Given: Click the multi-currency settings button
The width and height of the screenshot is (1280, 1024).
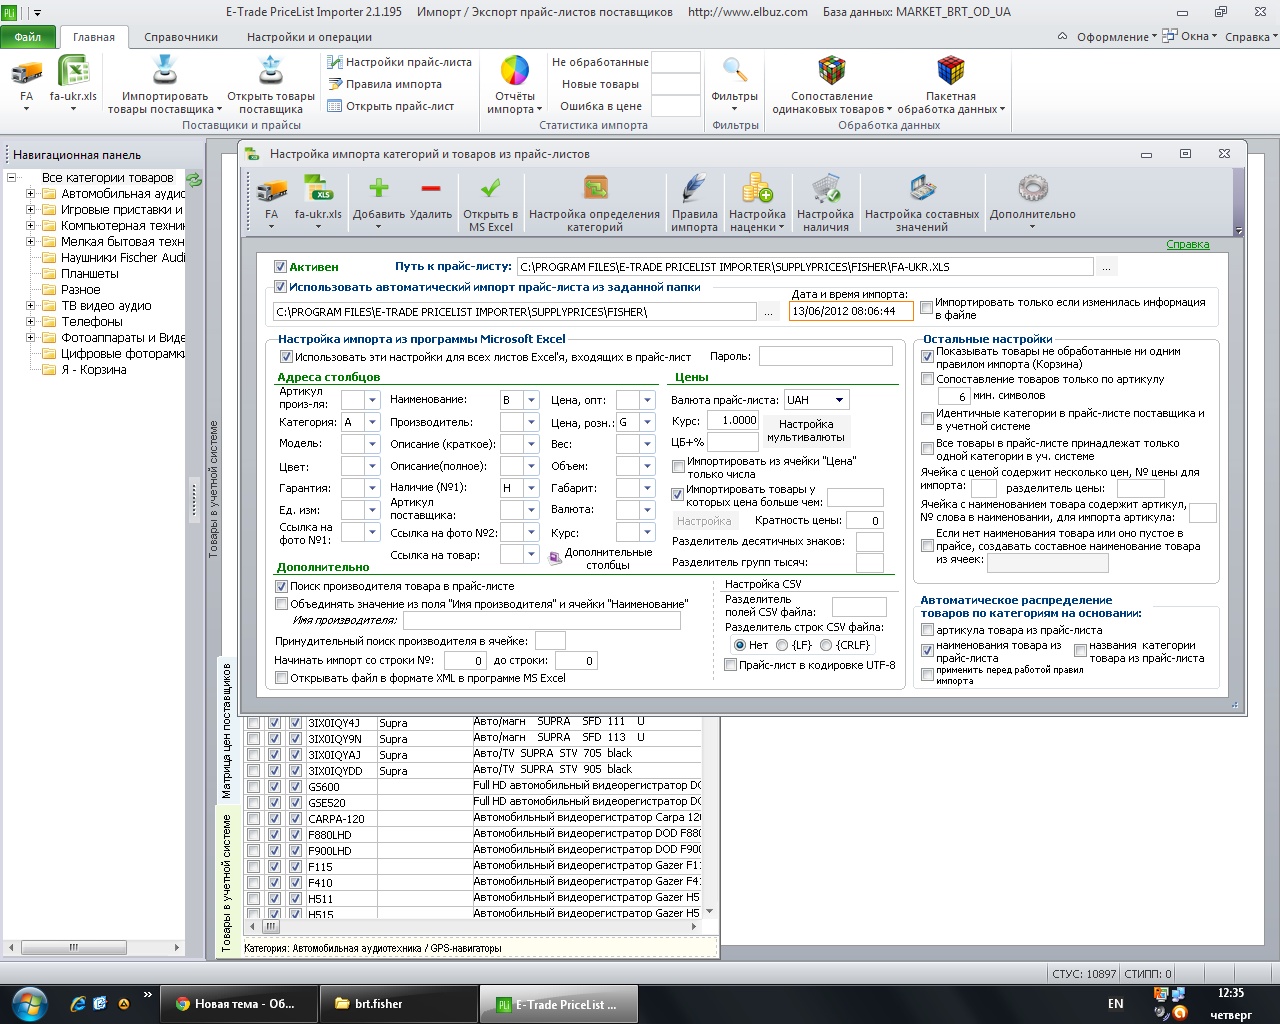Looking at the screenshot, I should 806,430.
